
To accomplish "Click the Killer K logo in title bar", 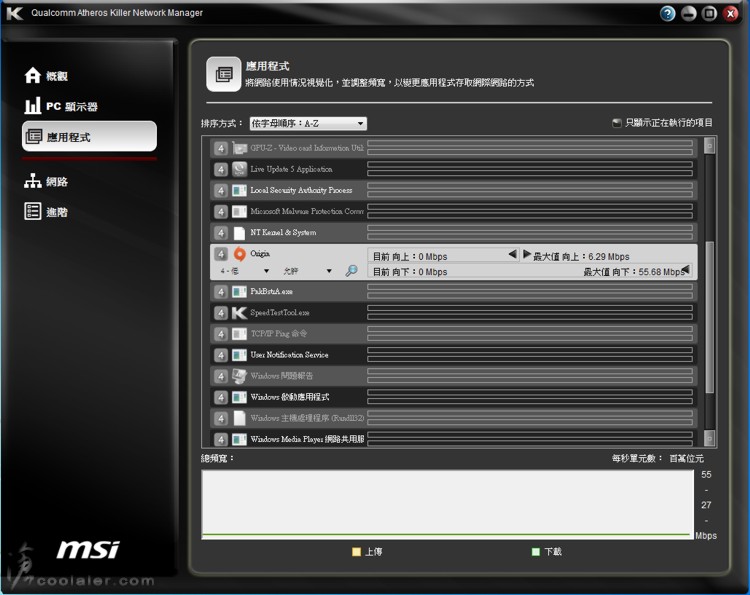I will click(x=14, y=13).
